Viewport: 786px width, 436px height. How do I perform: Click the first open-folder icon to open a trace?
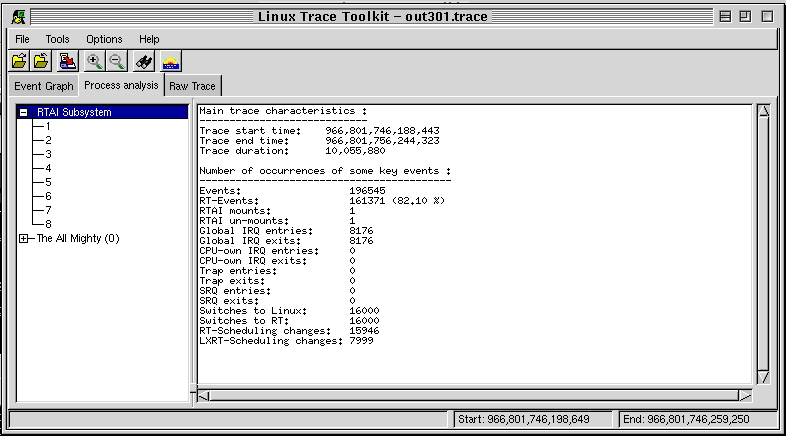[x=19, y=62]
